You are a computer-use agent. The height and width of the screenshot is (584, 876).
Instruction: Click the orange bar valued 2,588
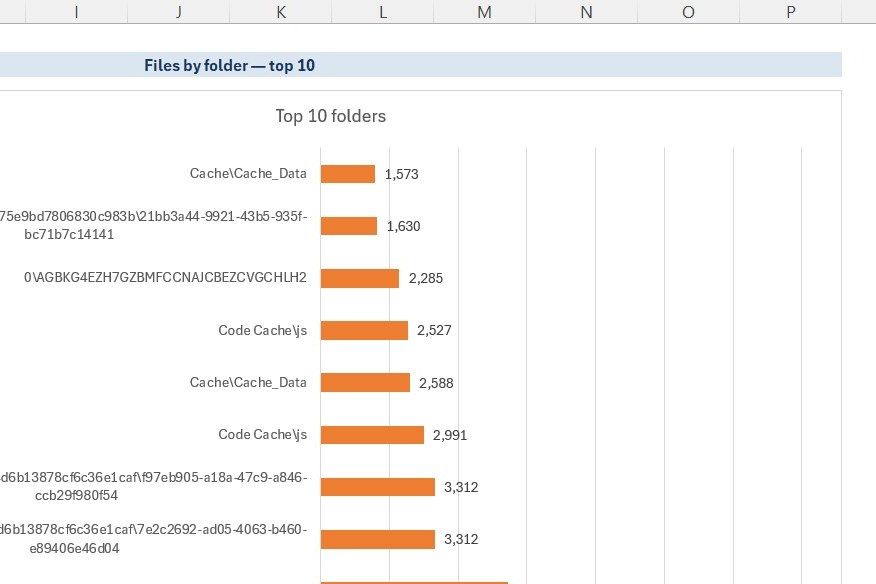pyautogui.click(x=366, y=382)
